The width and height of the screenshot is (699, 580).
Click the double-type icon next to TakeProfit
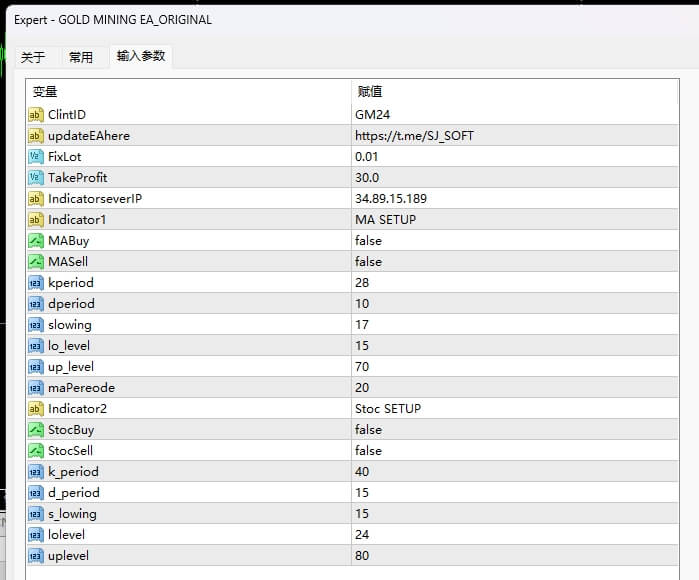(36, 177)
